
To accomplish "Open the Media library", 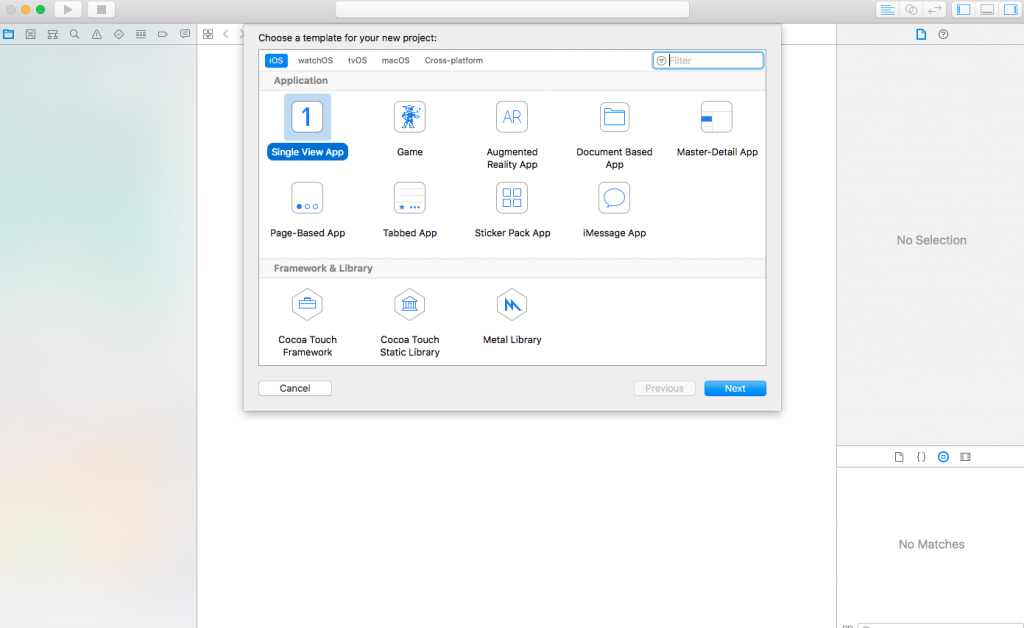I will [965, 457].
